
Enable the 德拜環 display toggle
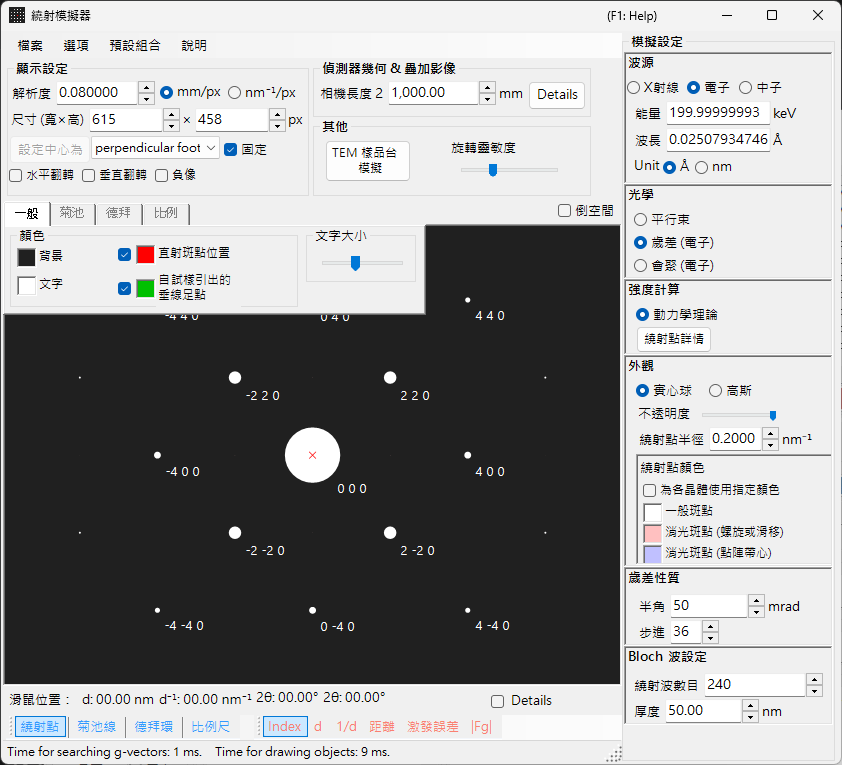click(154, 727)
